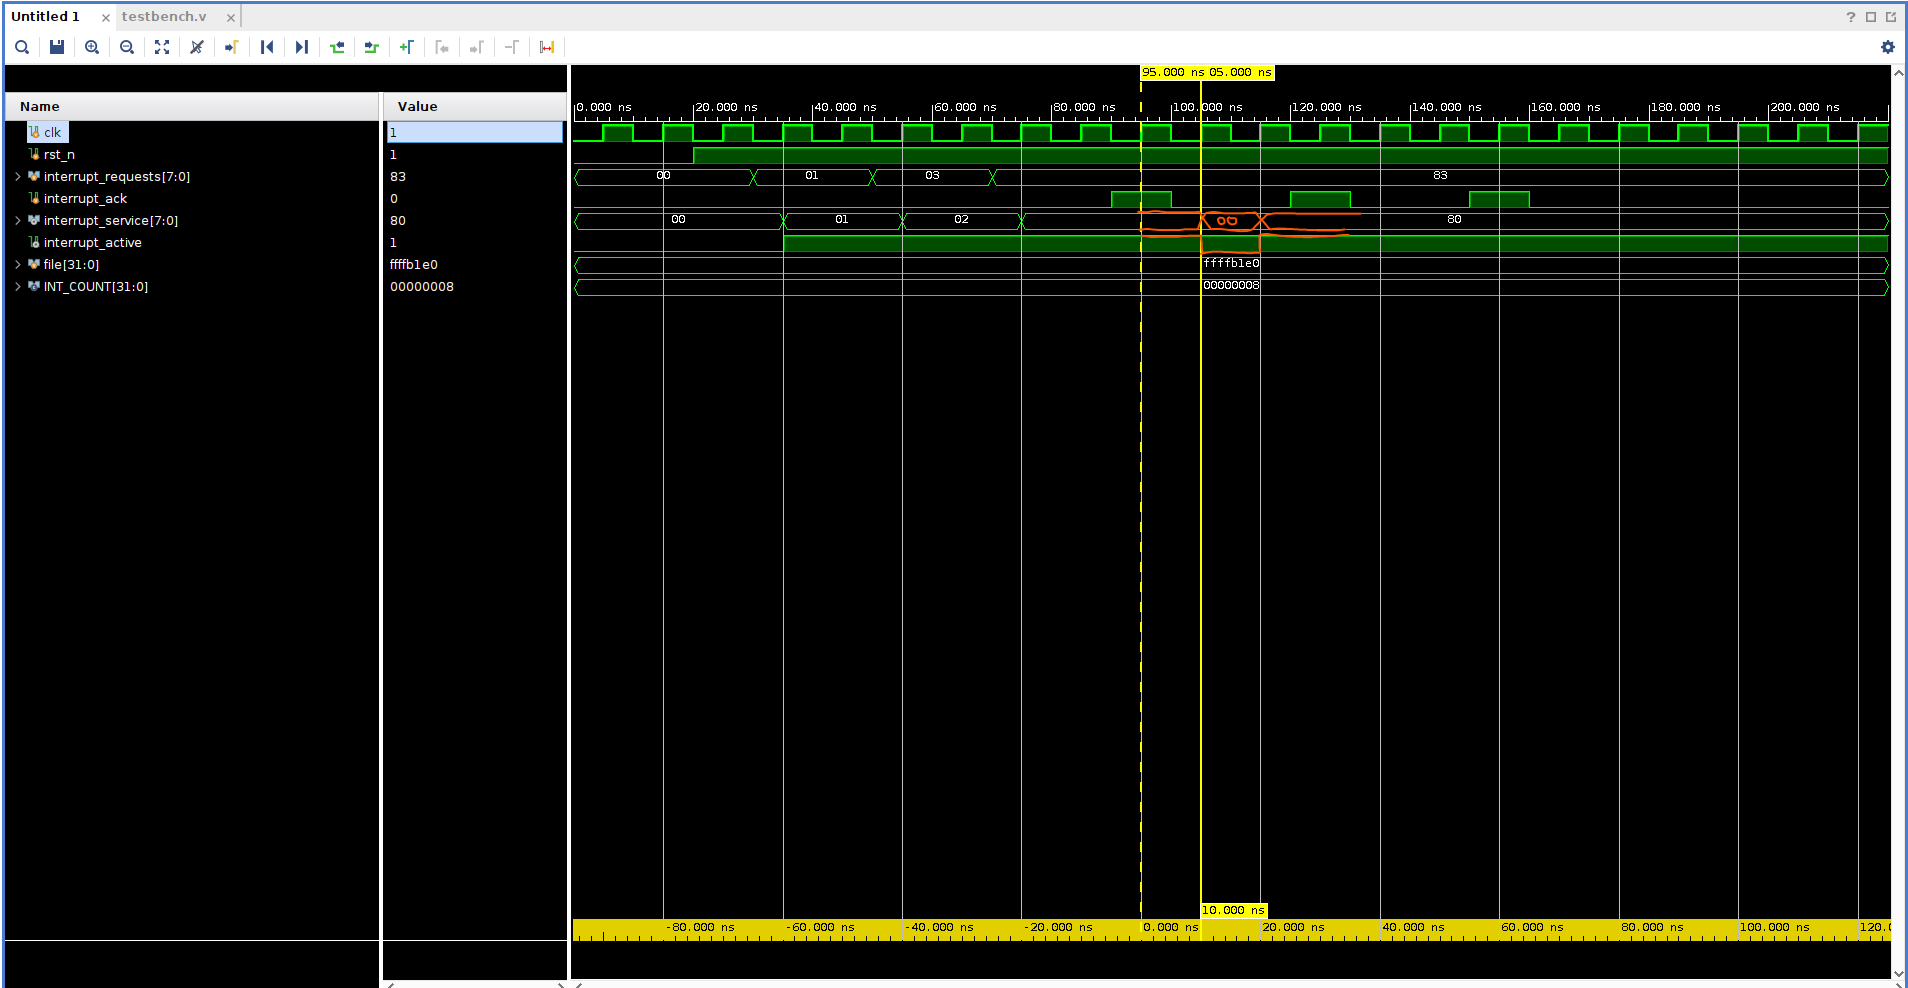Screen dimensions: 1908x988
Task: Toggle floating measurement ruler icon
Action: pos(547,47)
